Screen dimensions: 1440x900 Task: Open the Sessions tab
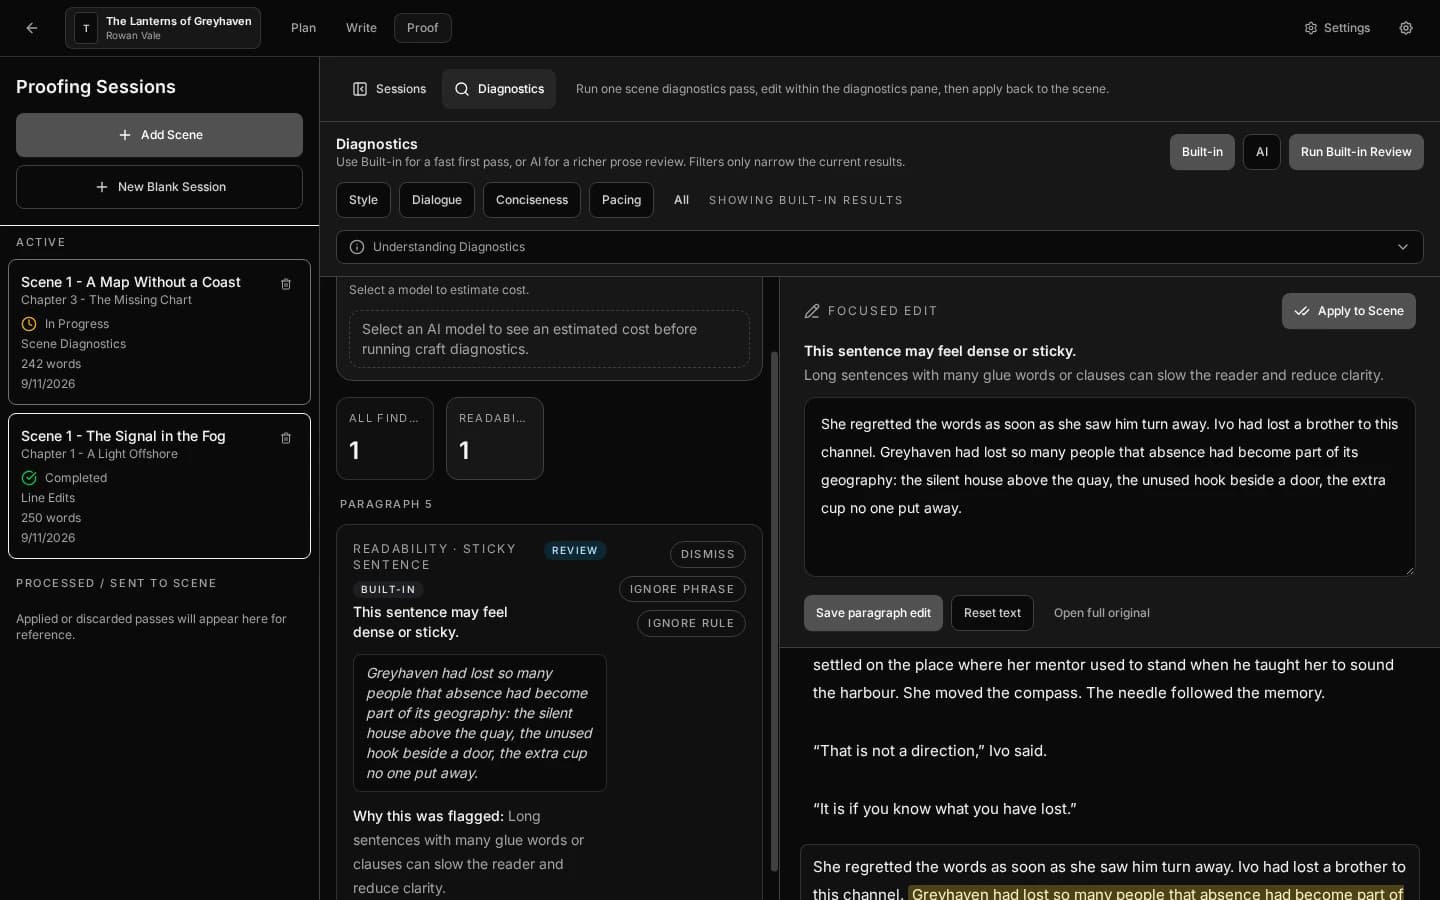click(389, 89)
